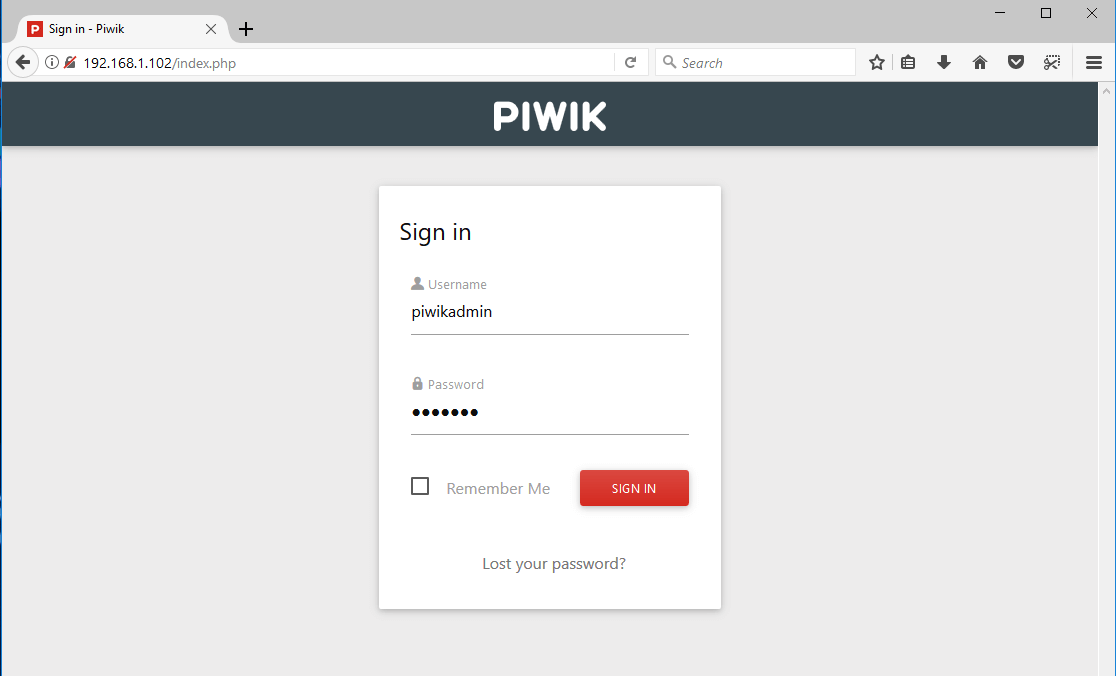Close the Sign in - Piwik tab
This screenshot has height=676, width=1116.
(x=211, y=29)
